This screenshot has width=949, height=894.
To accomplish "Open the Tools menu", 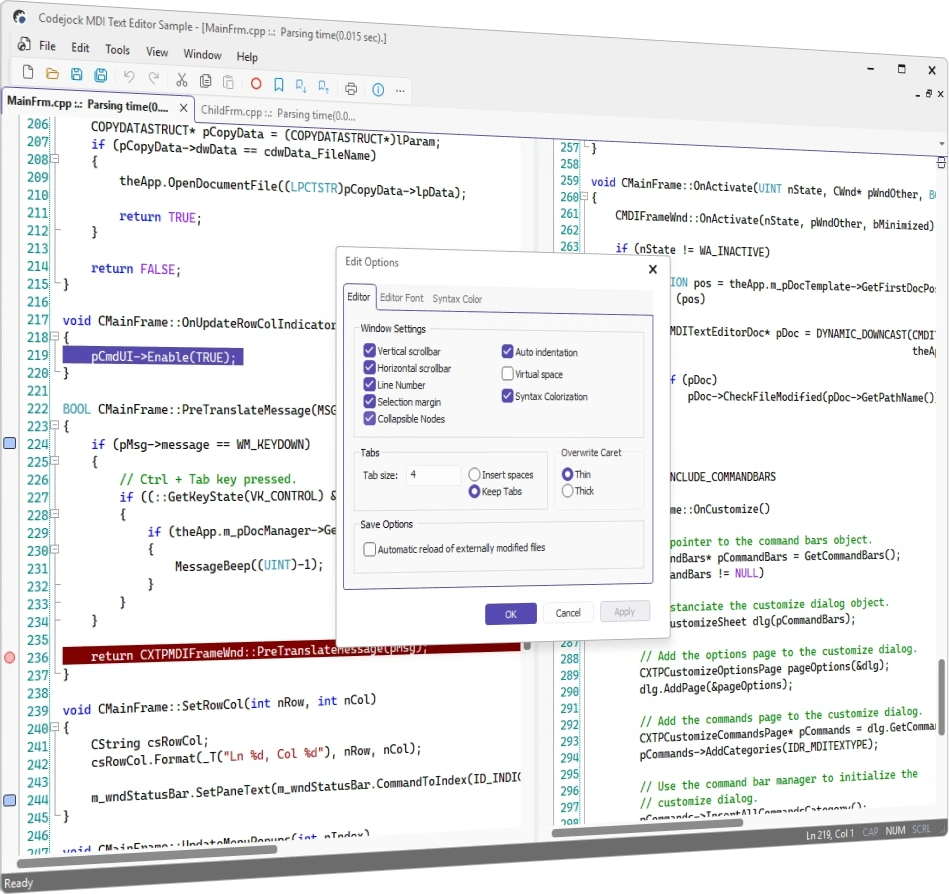I will tap(117, 50).
